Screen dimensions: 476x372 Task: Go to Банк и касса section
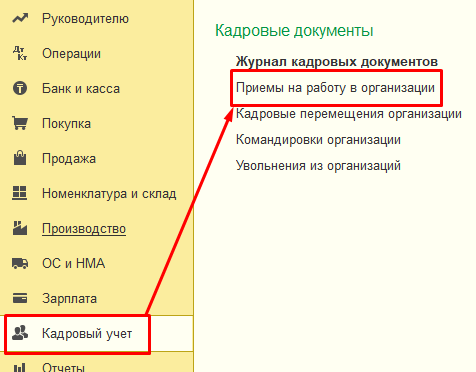(x=81, y=89)
